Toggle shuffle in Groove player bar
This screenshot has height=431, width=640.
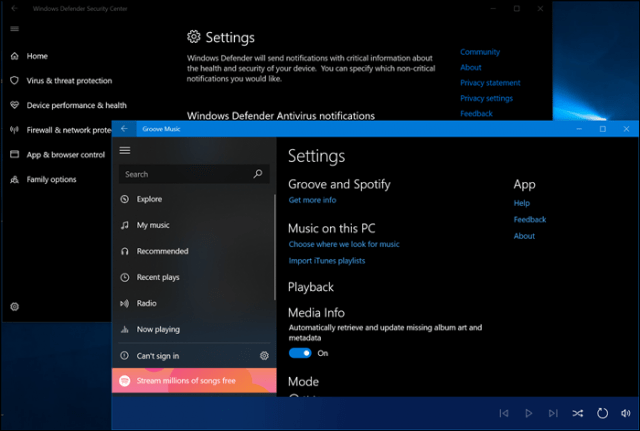coord(578,413)
